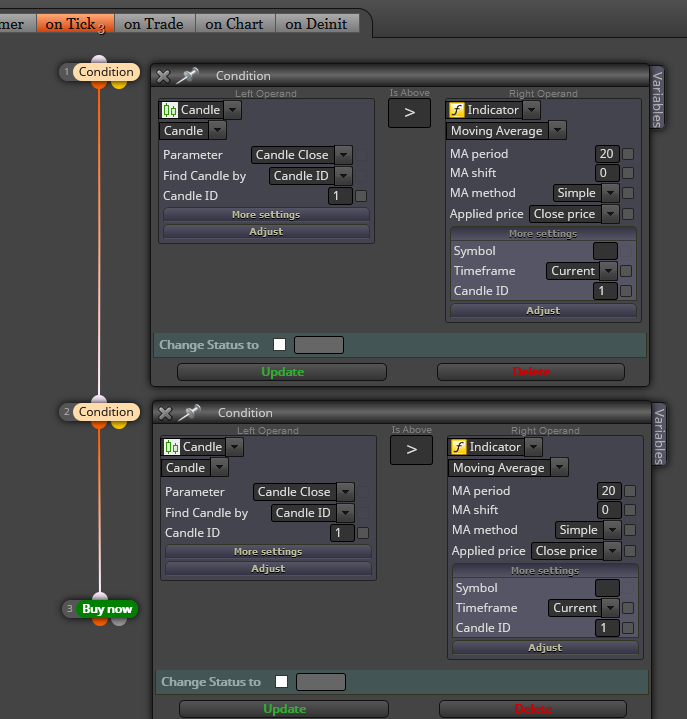Screen dimensions: 687x719
Task: Open the on Tick tab
Action: [x=75, y=24]
